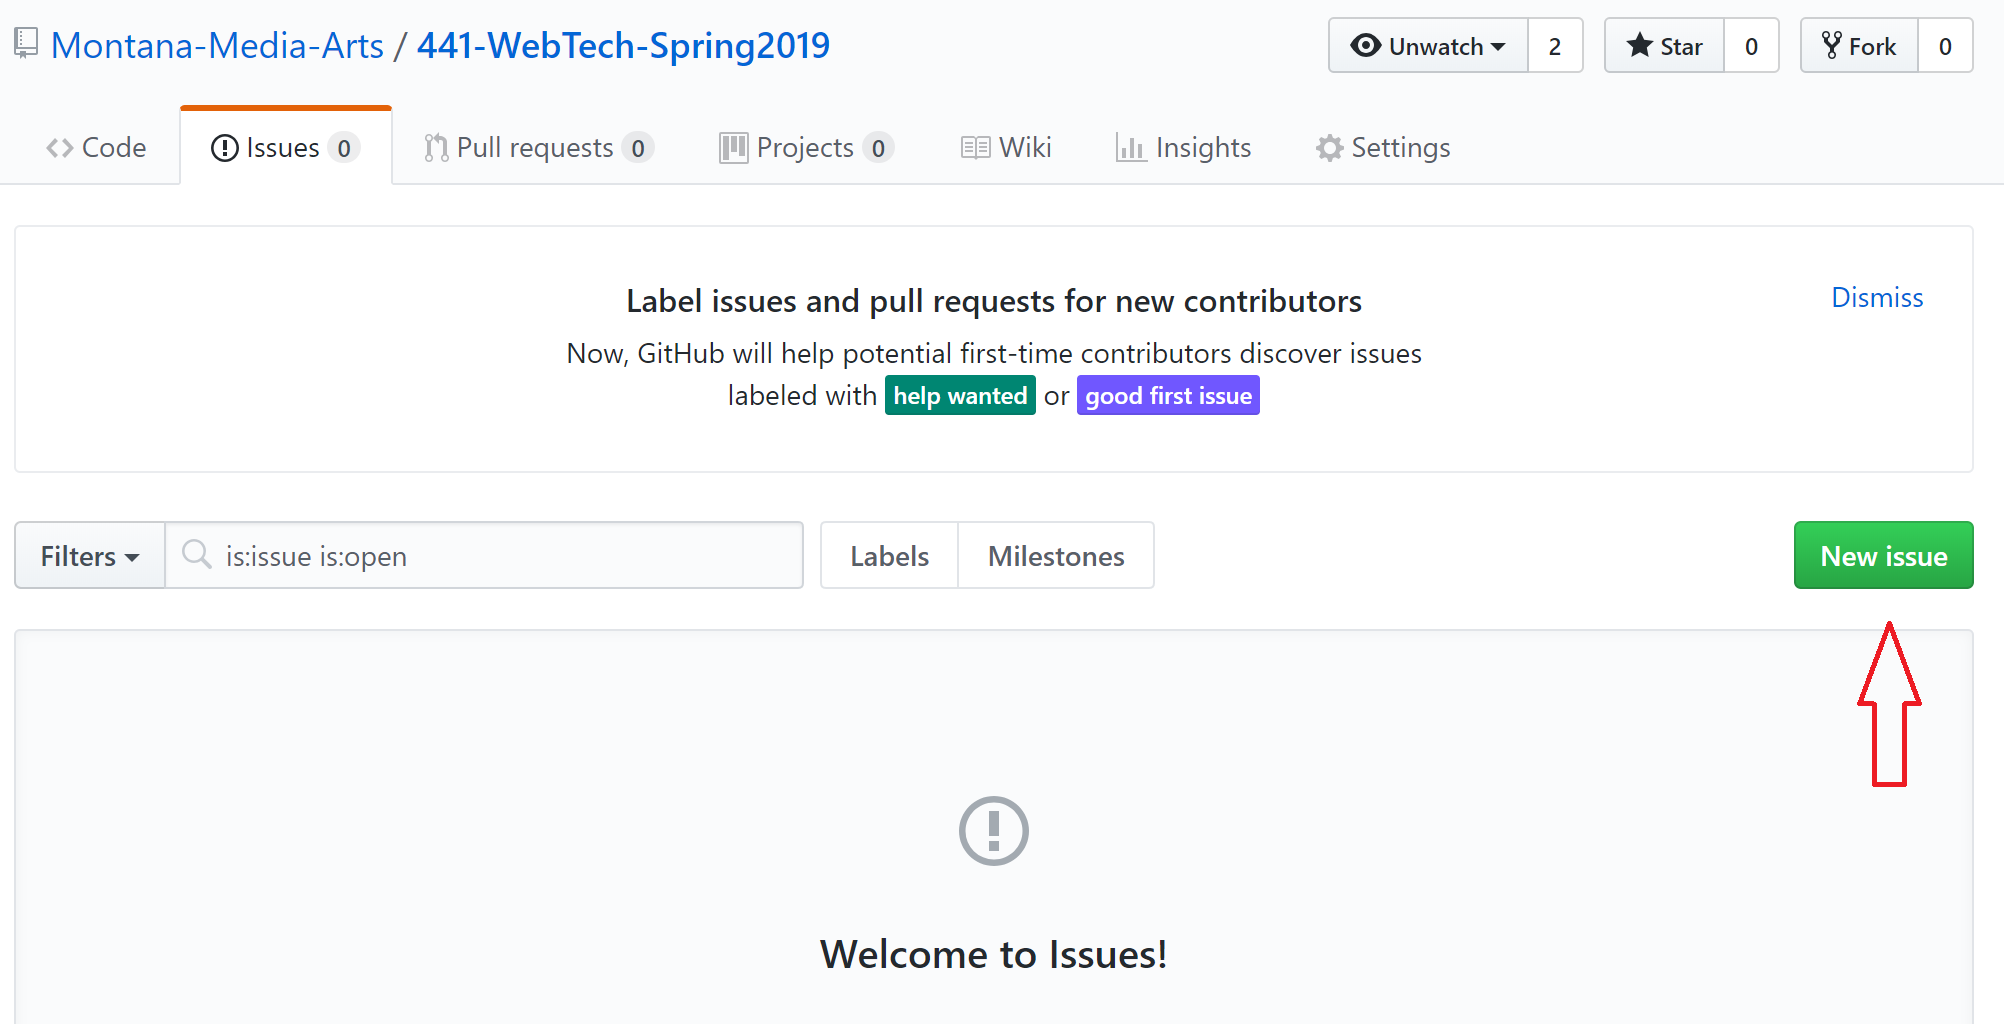Click the 'good first issue' purple label

click(1168, 396)
